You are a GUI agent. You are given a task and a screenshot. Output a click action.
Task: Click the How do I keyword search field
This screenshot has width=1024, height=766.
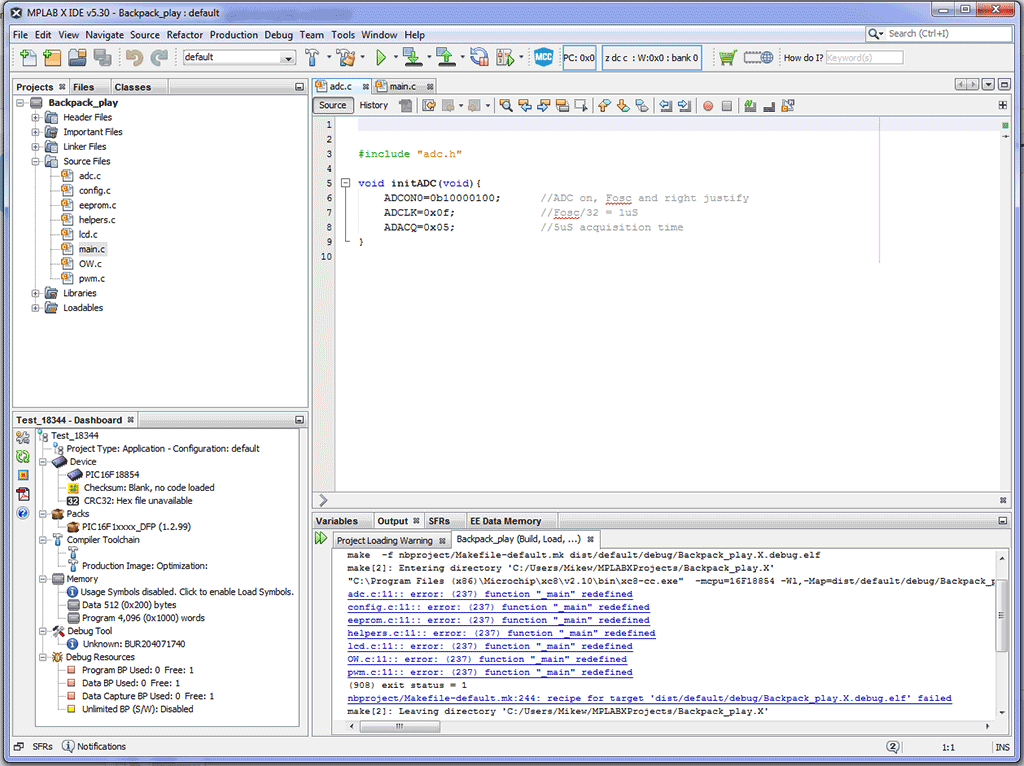click(864, 57)
